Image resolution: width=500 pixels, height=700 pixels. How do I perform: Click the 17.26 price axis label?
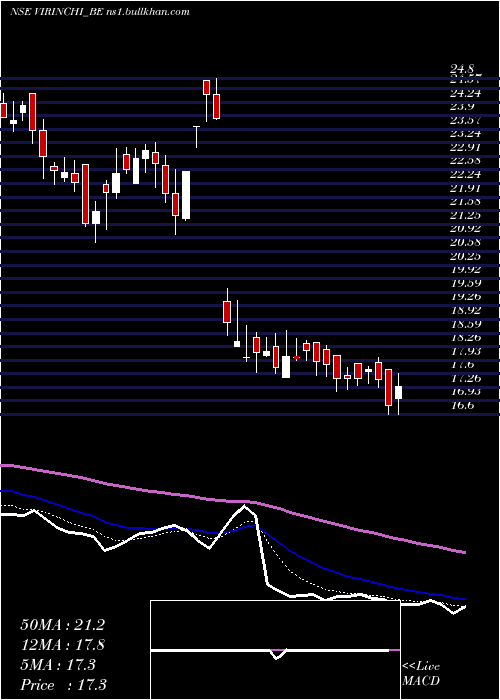pyautogui.click(x=465, y=379)
